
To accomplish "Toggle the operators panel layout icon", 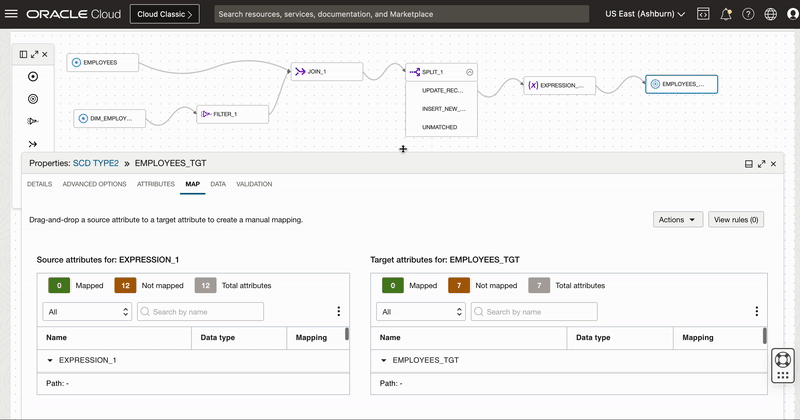I will (x=23, y=54).
